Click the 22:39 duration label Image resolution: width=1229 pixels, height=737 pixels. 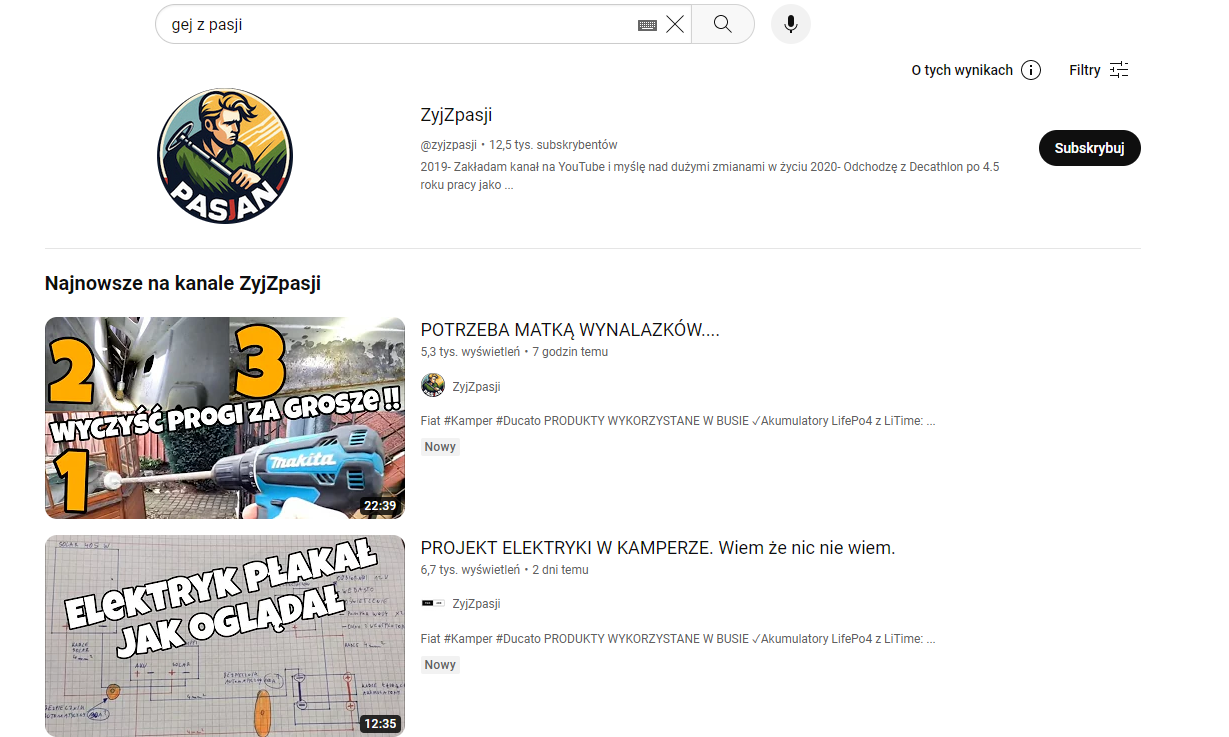pos(380,506)
